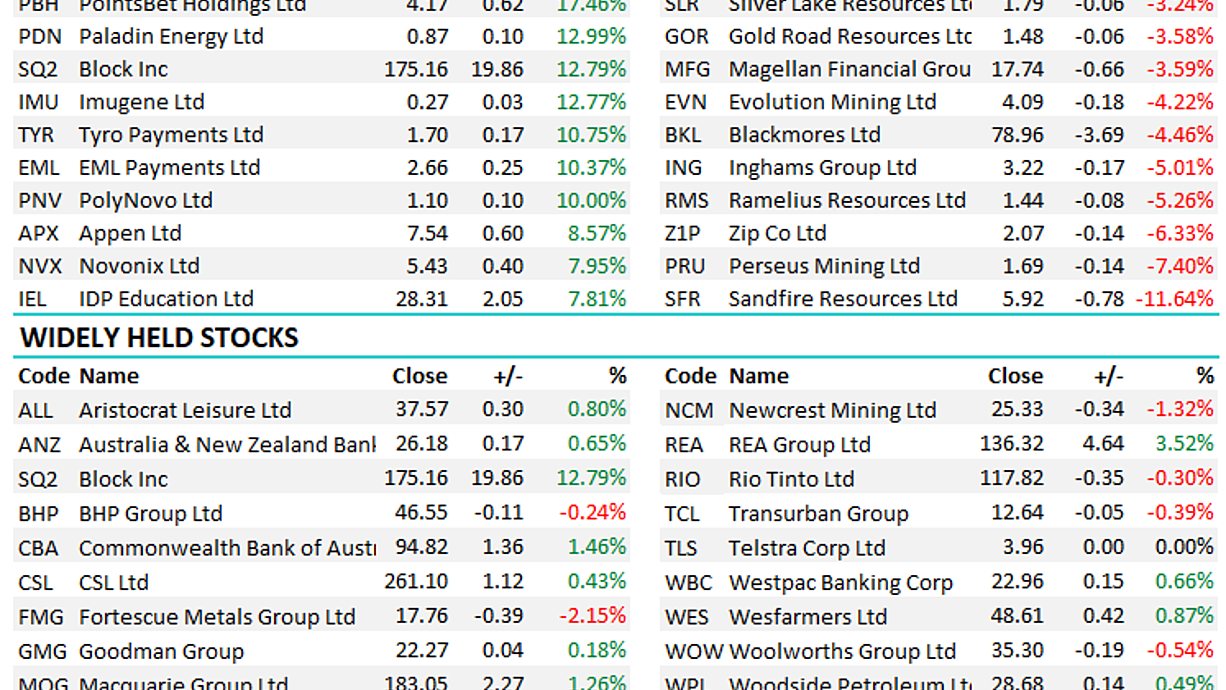Viewport: 1226px width, 690px height.
Task: Click Imugene Ltd's 12.77% change
Action: [x=591, y=102]
